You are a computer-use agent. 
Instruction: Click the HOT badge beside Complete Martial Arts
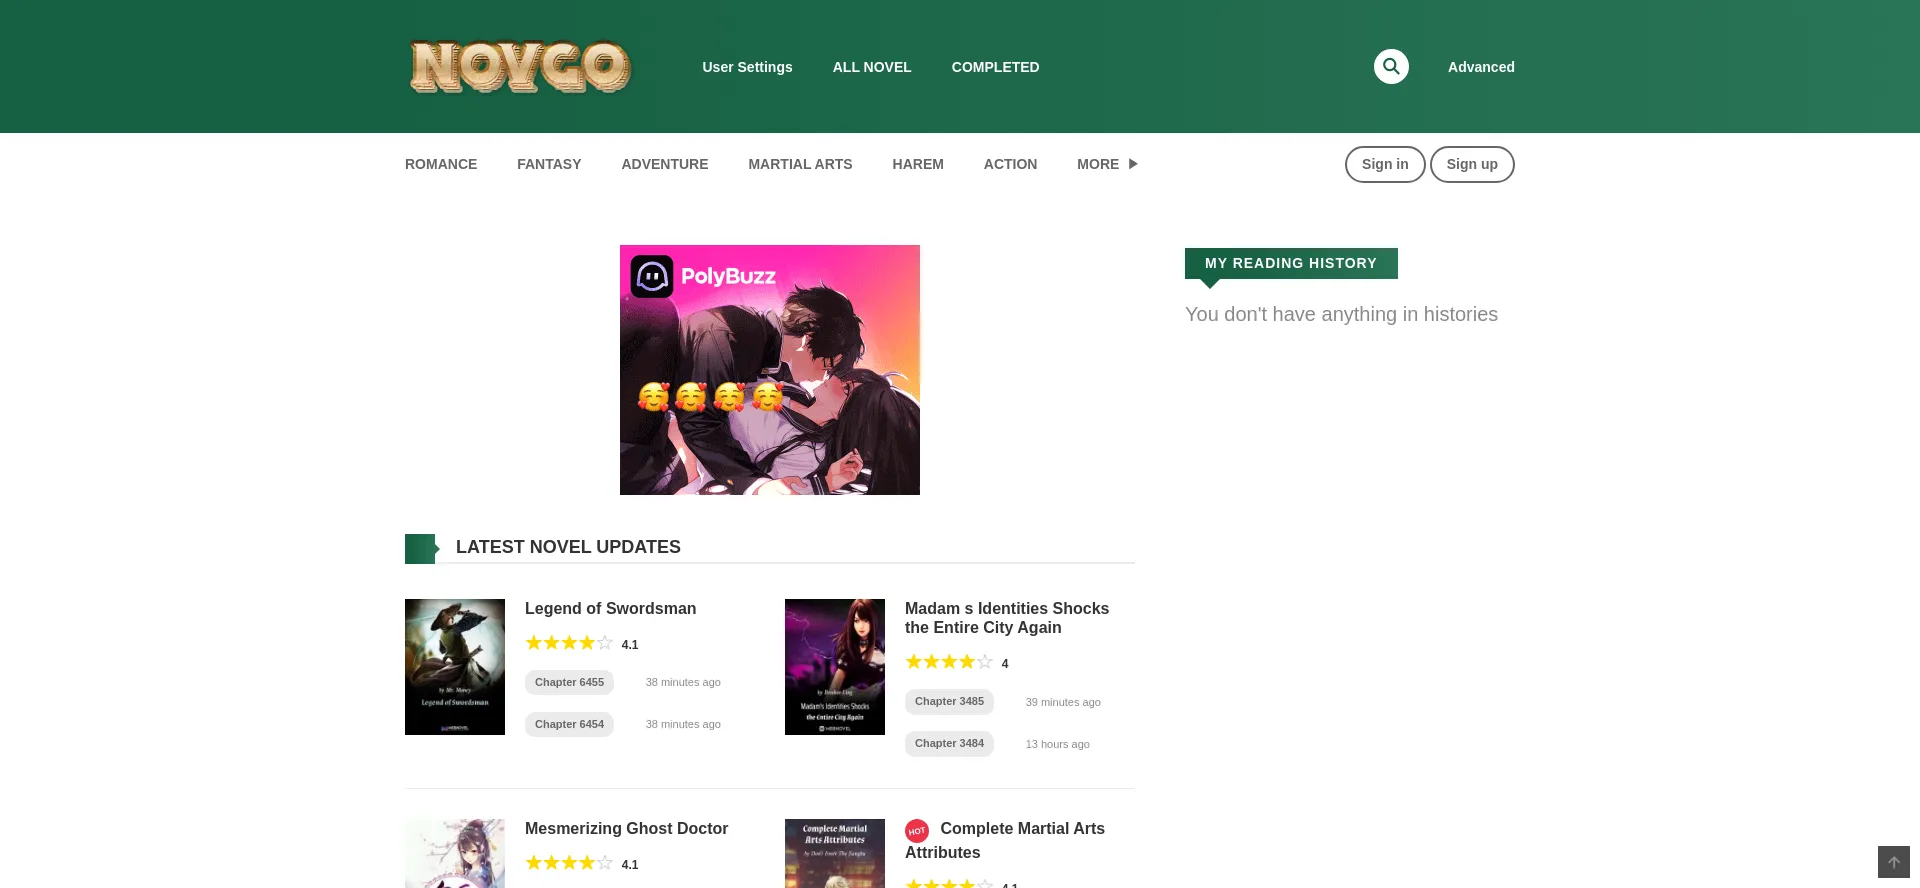tap(917, 831)
